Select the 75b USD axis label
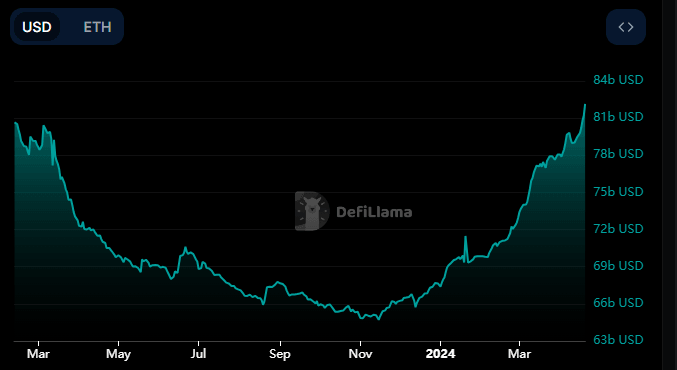The image size is (677, 370). click(618, 192)
